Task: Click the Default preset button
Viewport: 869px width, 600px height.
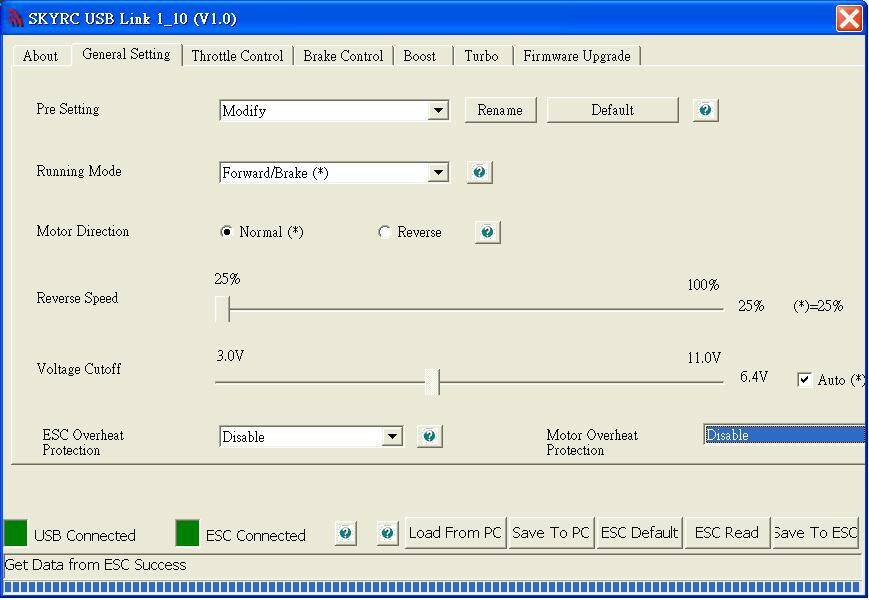Action: (612, 110)
